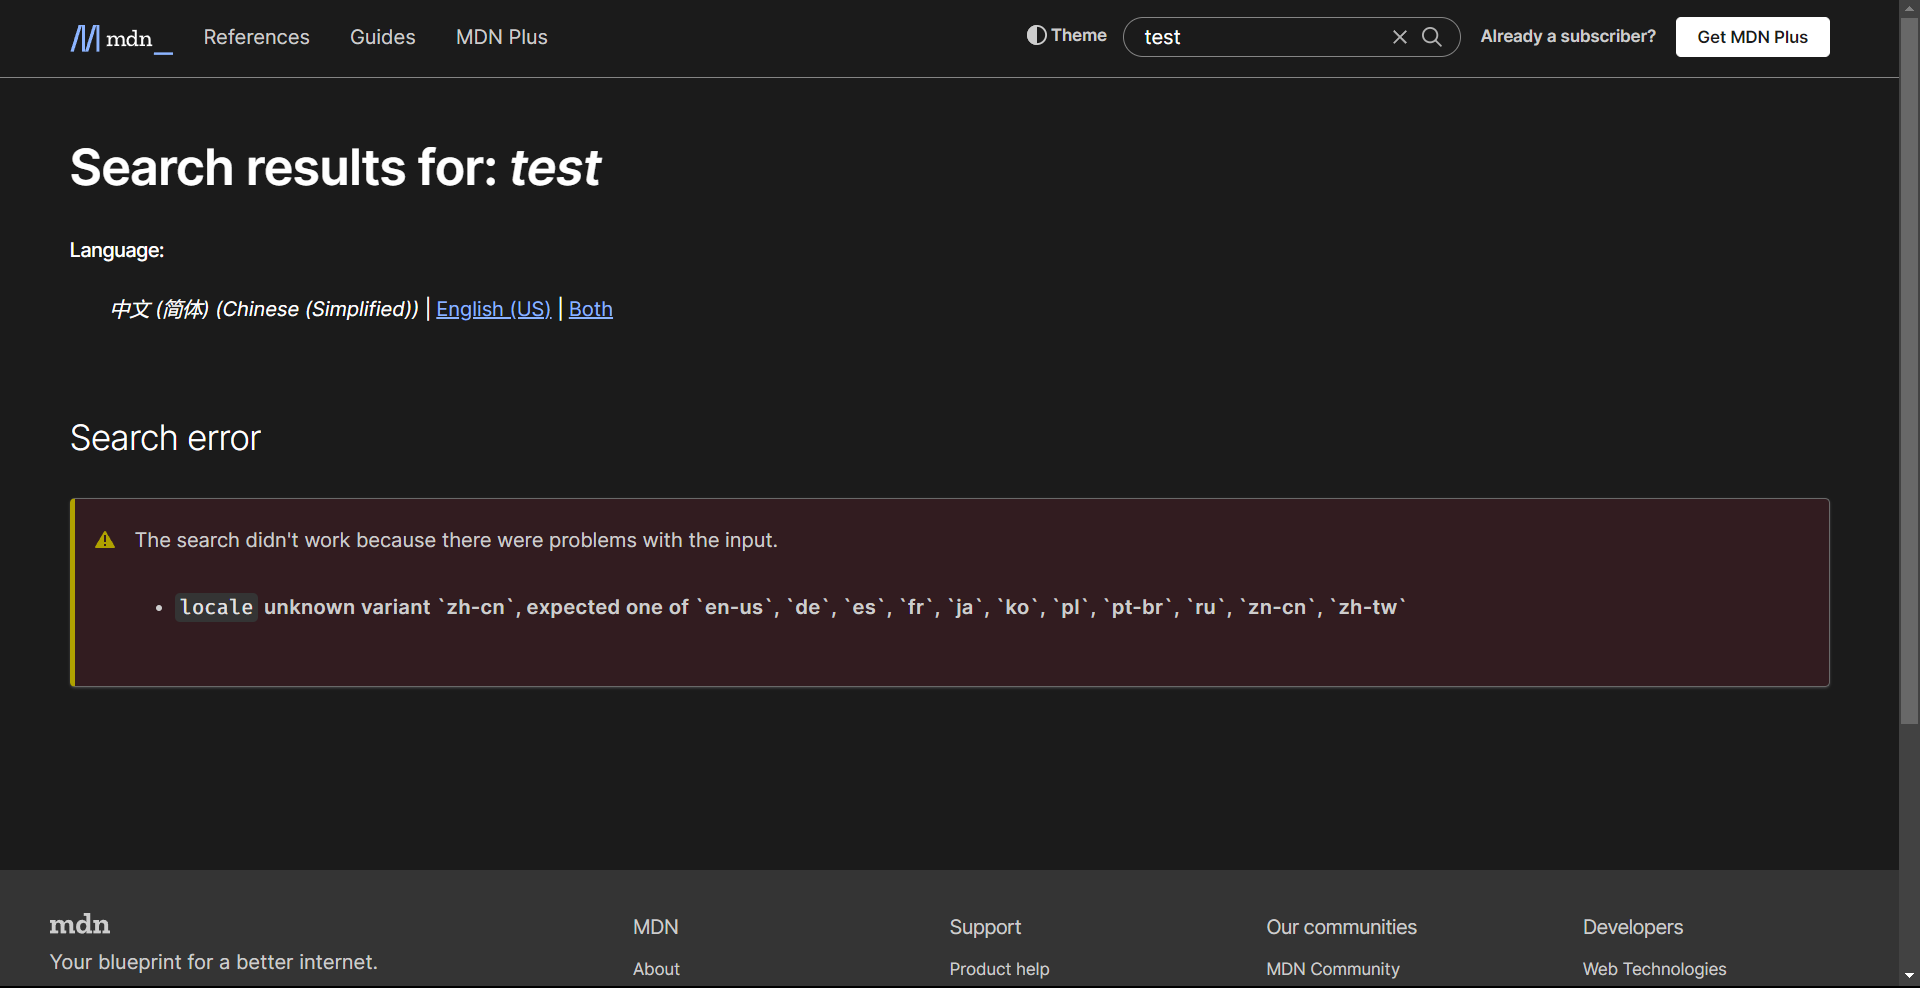Click the scroll-up arrow on the scrollbar
This screenshot has height=988, width=1920.
[x=1908, y=7]
